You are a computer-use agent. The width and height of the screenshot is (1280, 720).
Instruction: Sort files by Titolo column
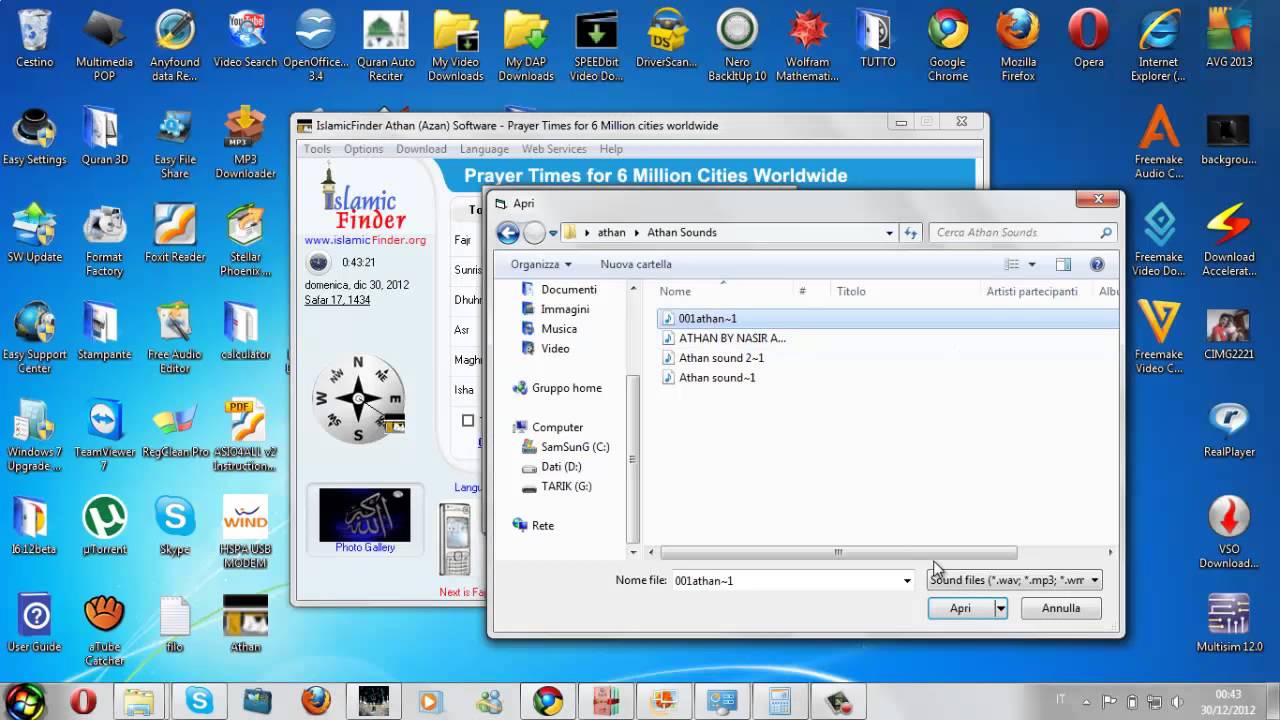(x=851, y=291)
